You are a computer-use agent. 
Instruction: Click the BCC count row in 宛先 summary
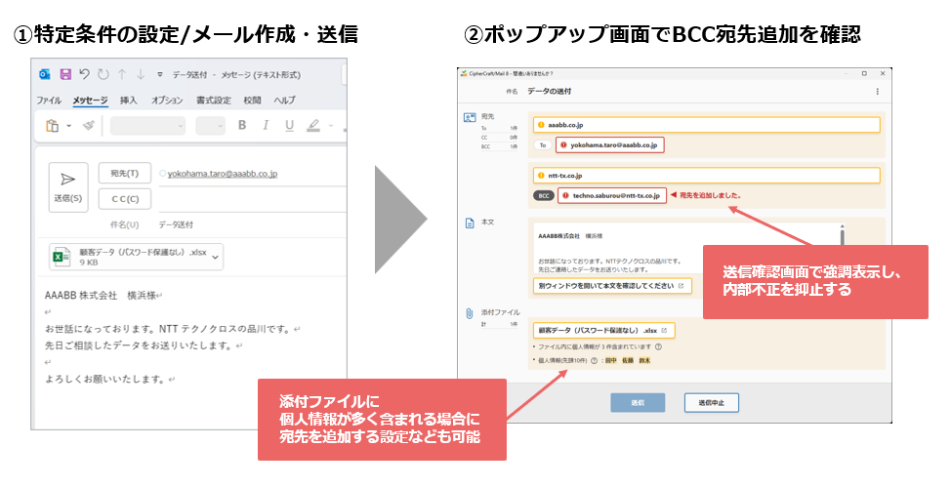[x=499, y=147]
